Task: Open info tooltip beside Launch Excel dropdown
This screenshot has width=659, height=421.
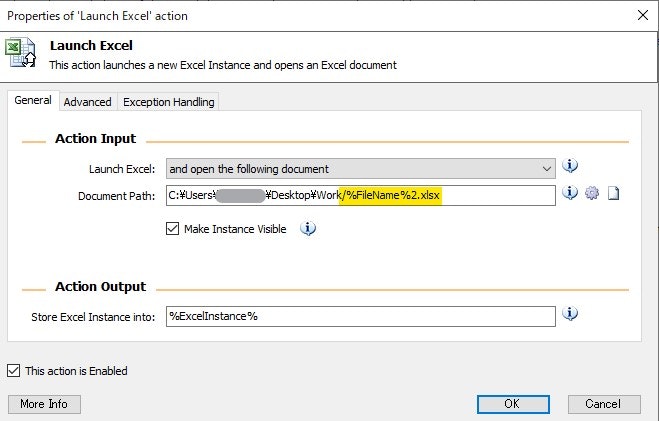Action: coord(570,166)
